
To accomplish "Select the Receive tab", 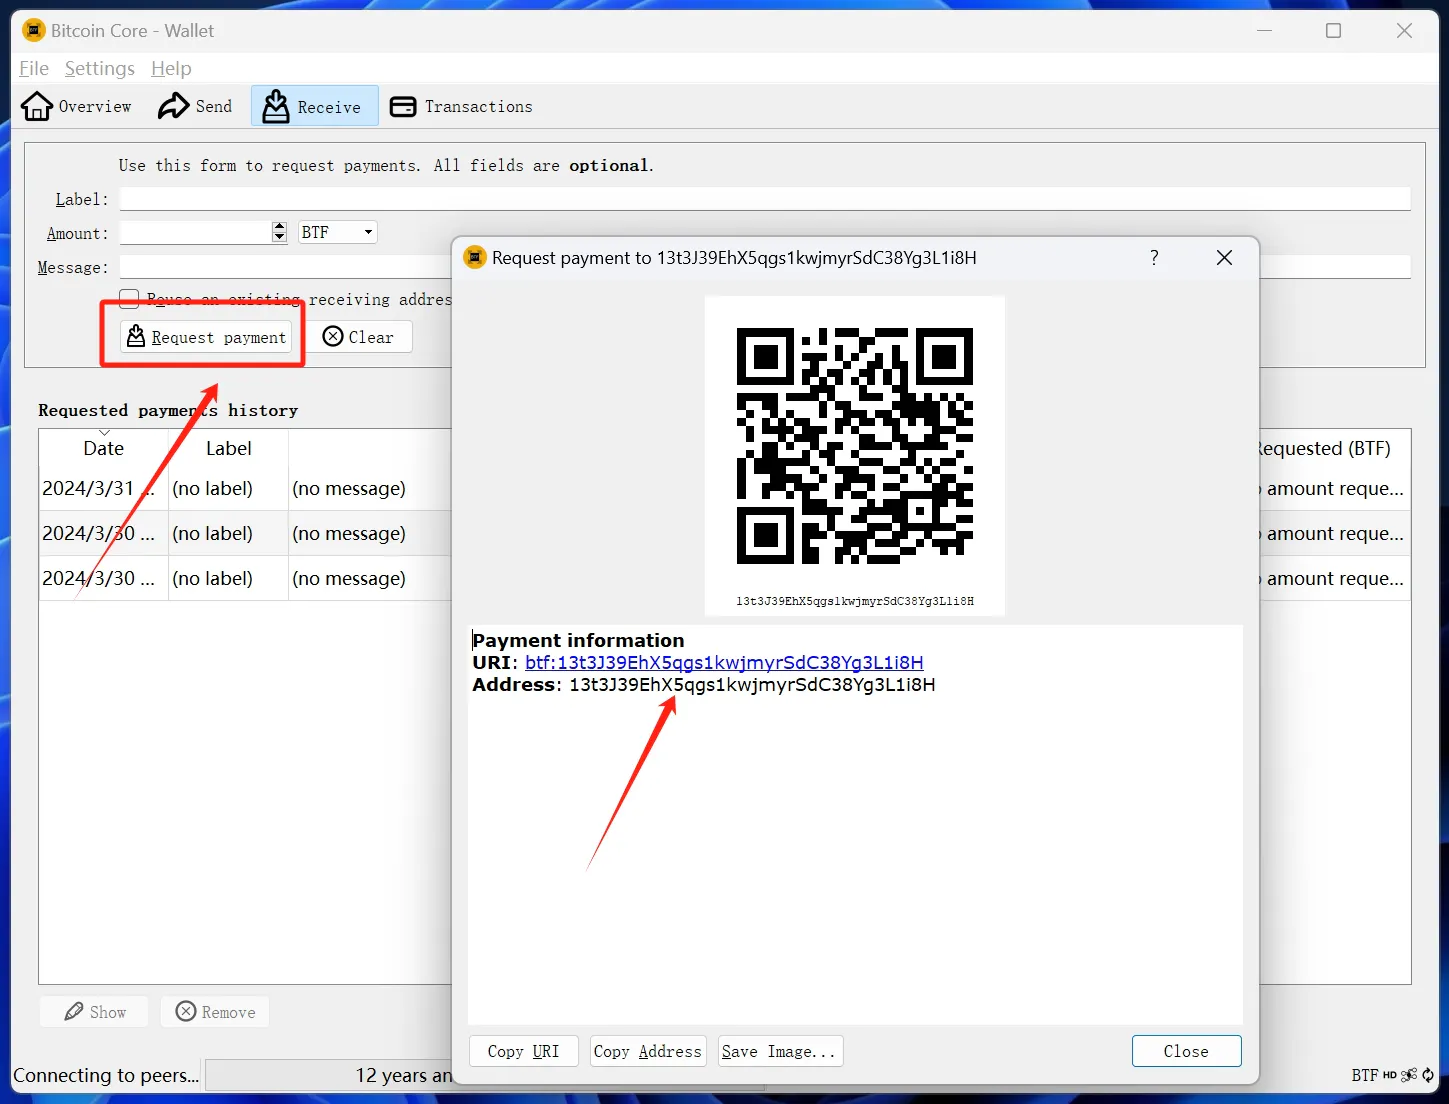I will pos(314,106).
